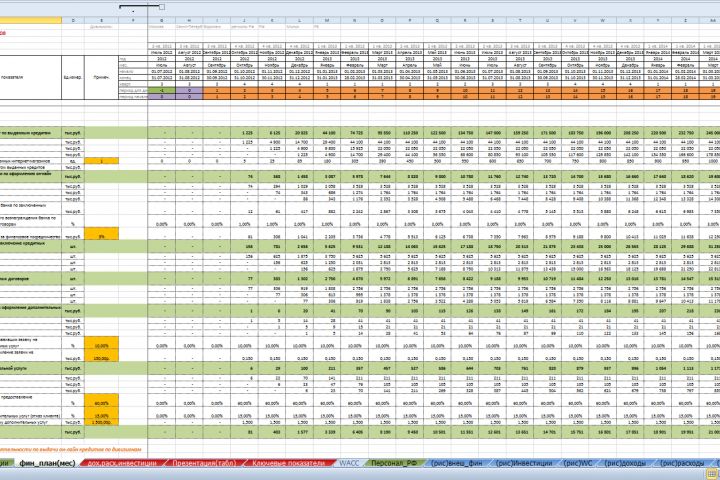Open the дох.расх.инвестиции sheet tab
The height and width of the screenshot is (480, 720).
click(122, 463)
